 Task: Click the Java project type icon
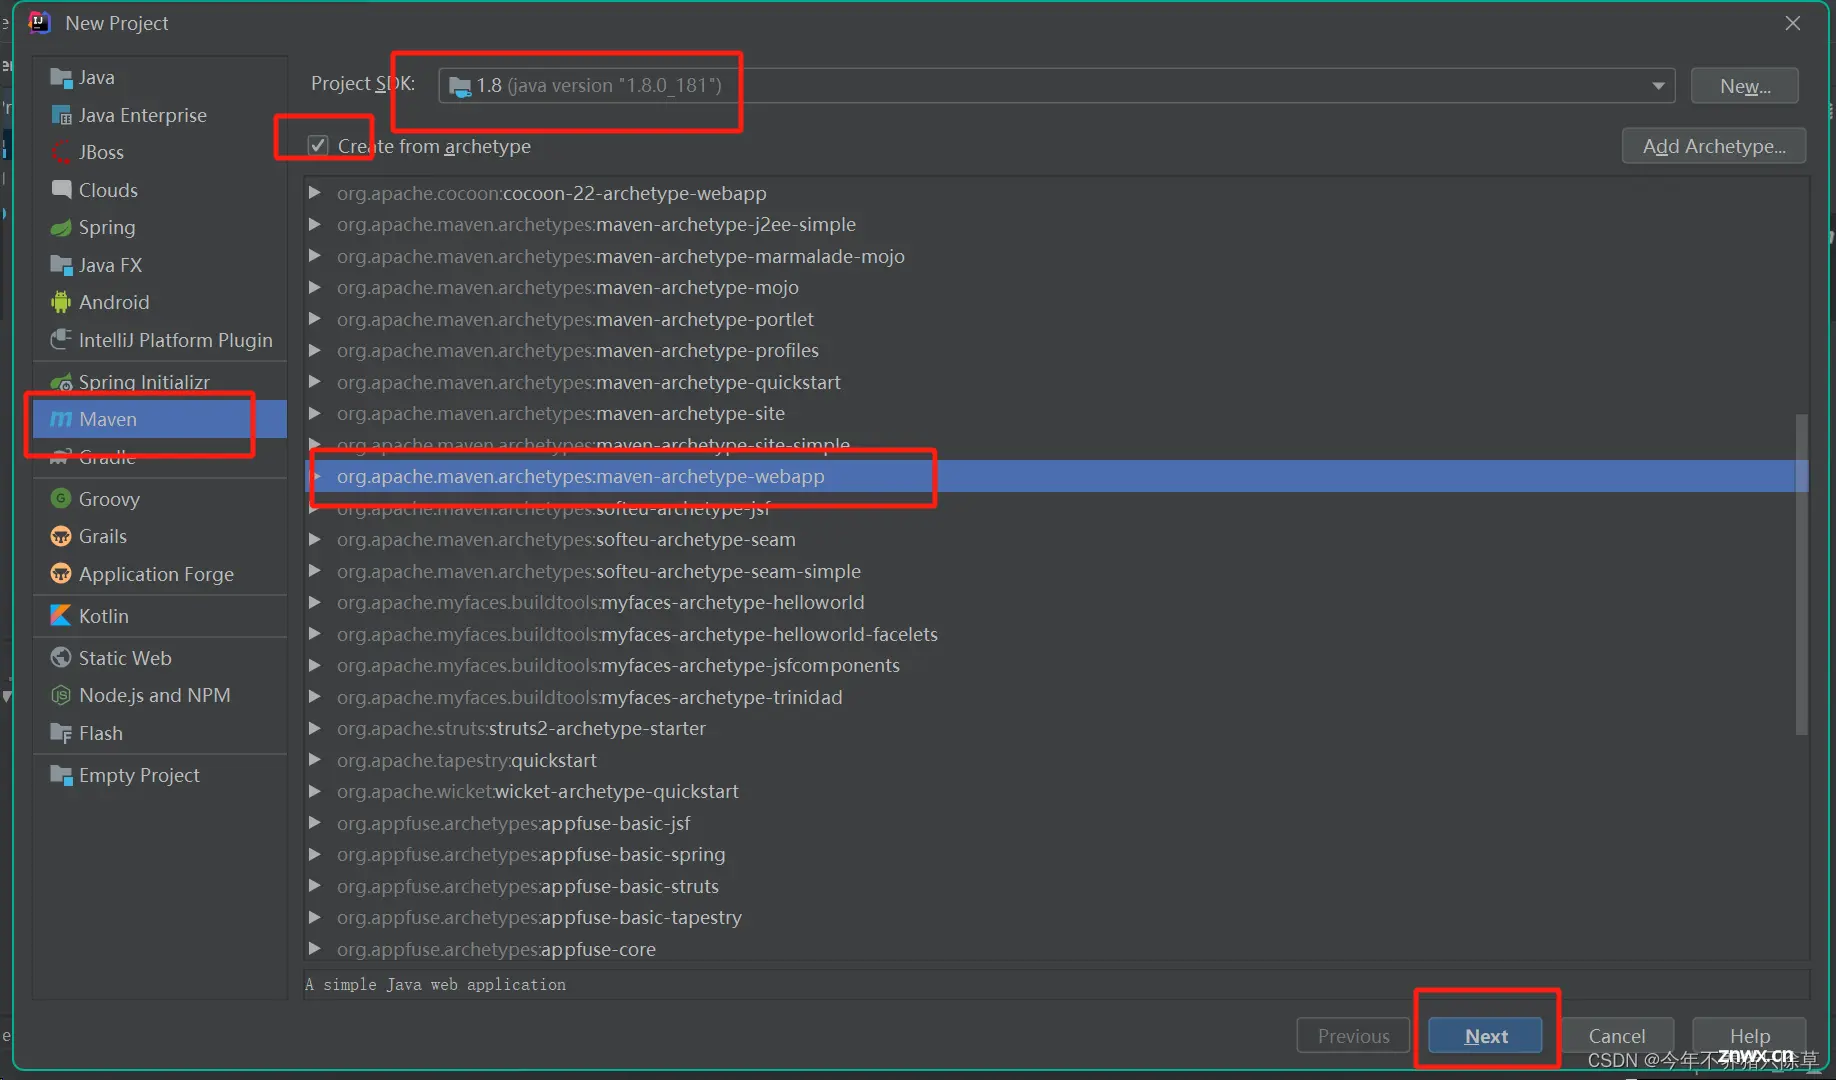point(61,78)
